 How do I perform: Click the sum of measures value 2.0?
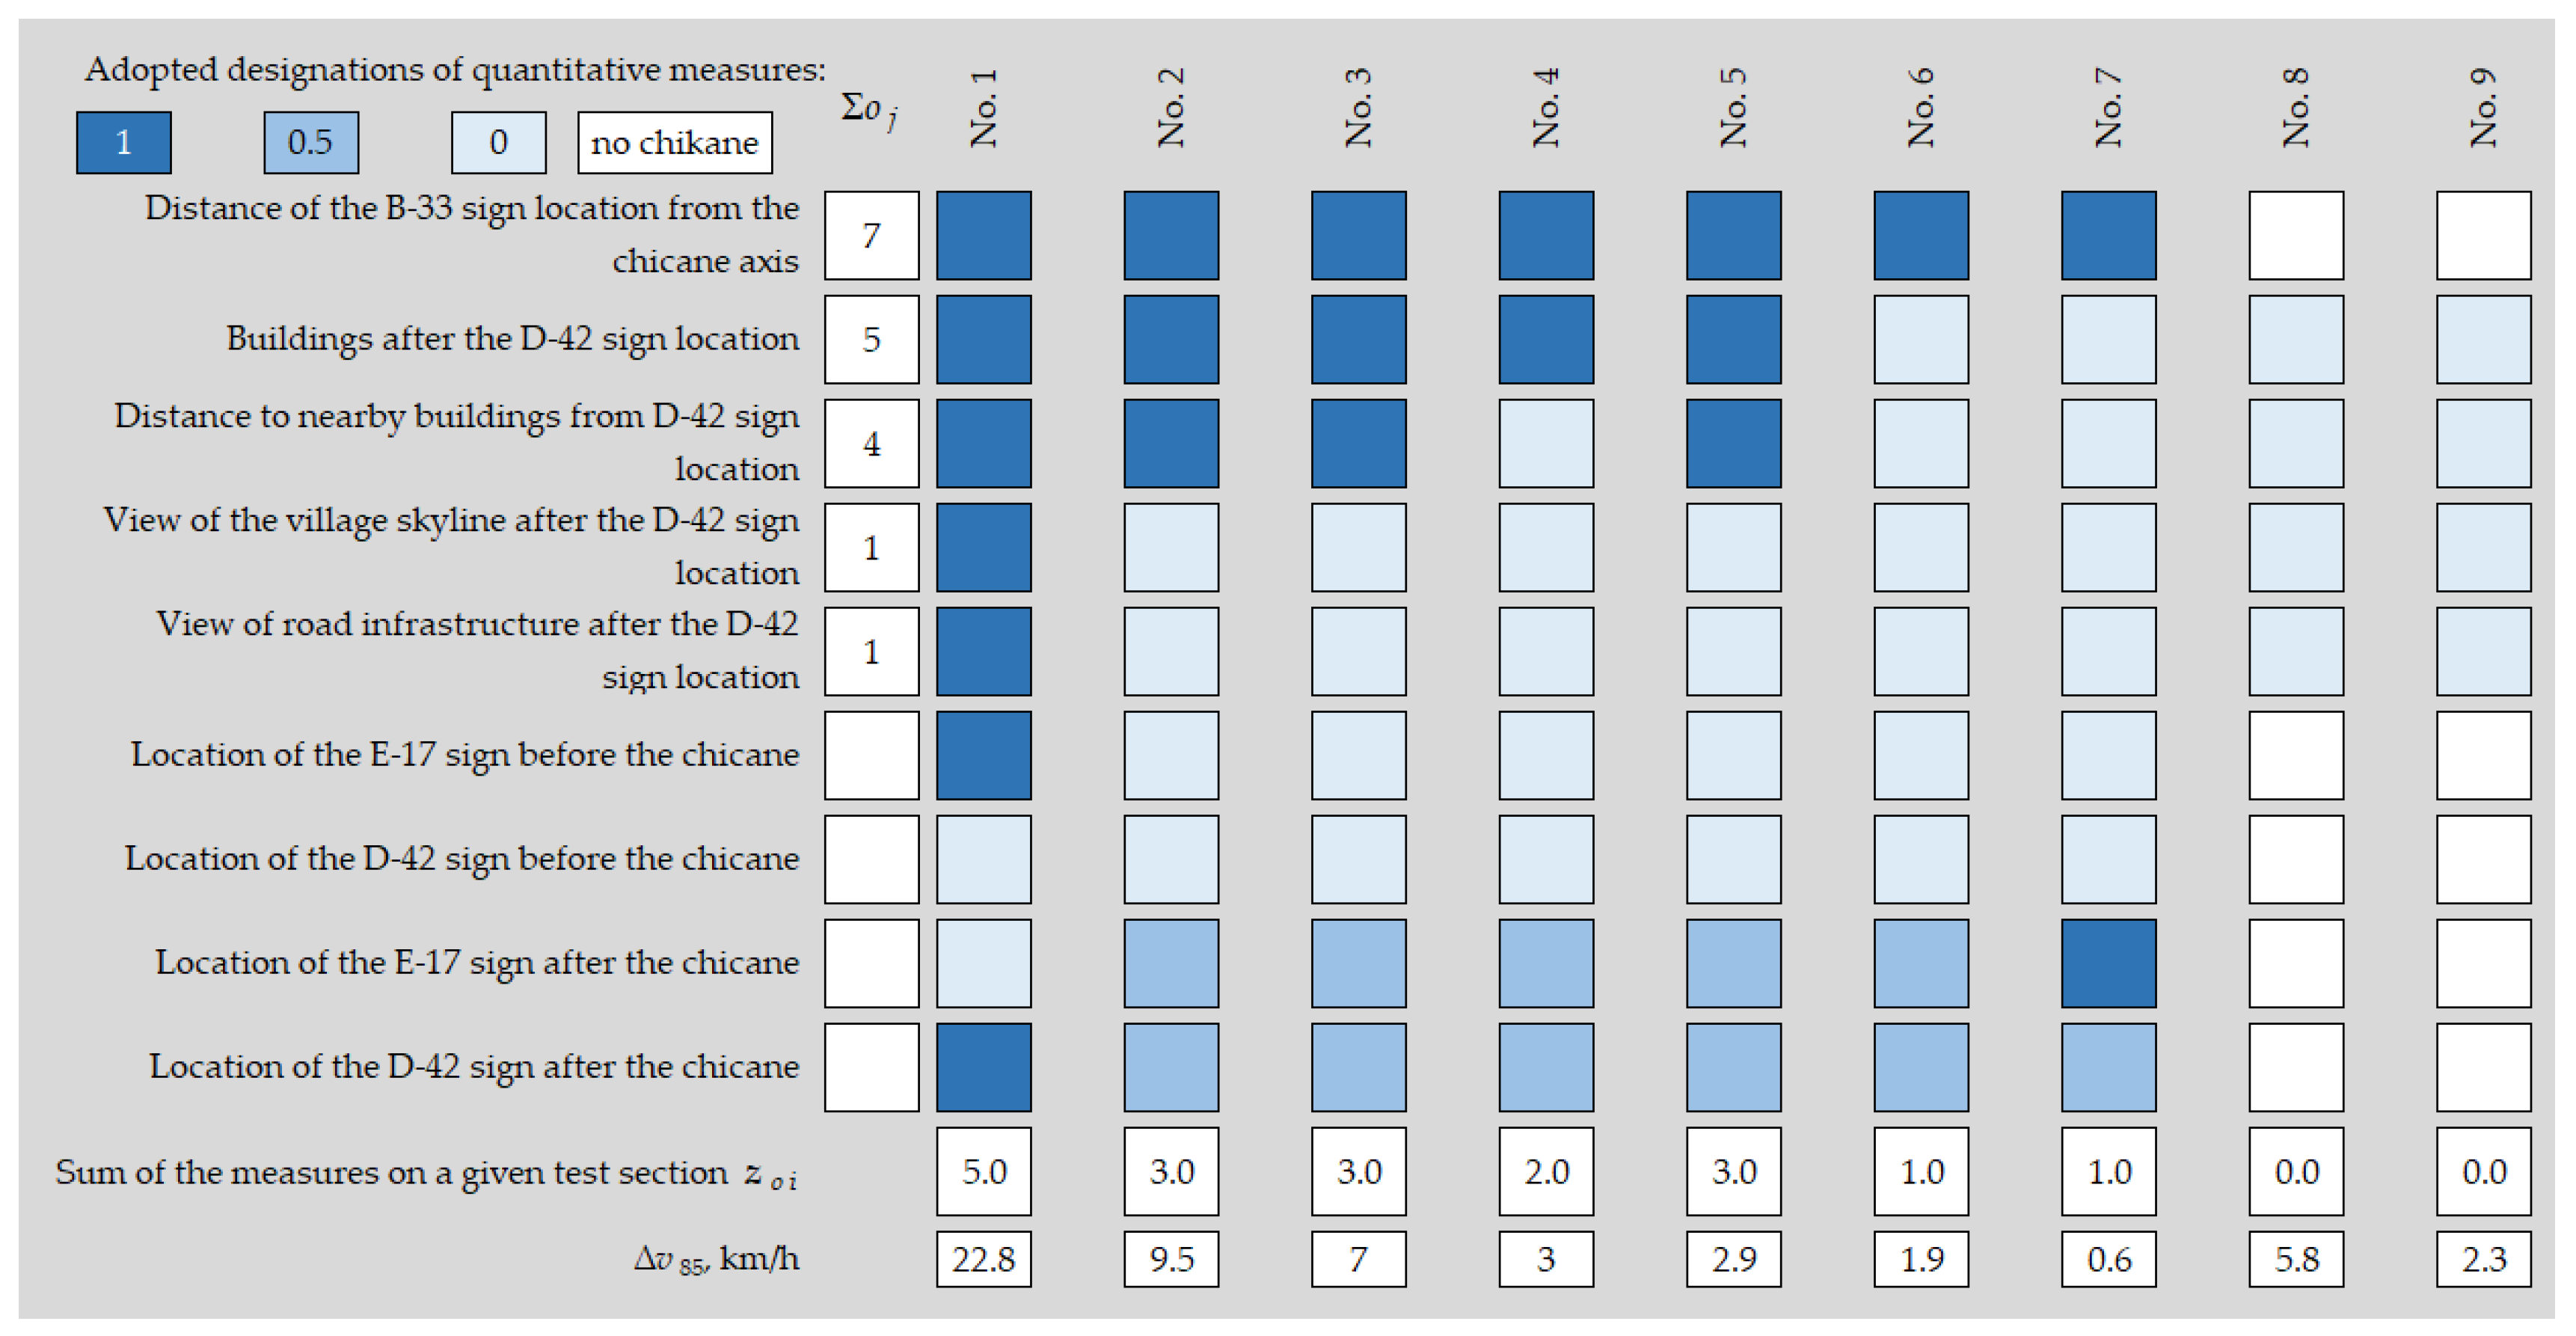point(1546,1171)
